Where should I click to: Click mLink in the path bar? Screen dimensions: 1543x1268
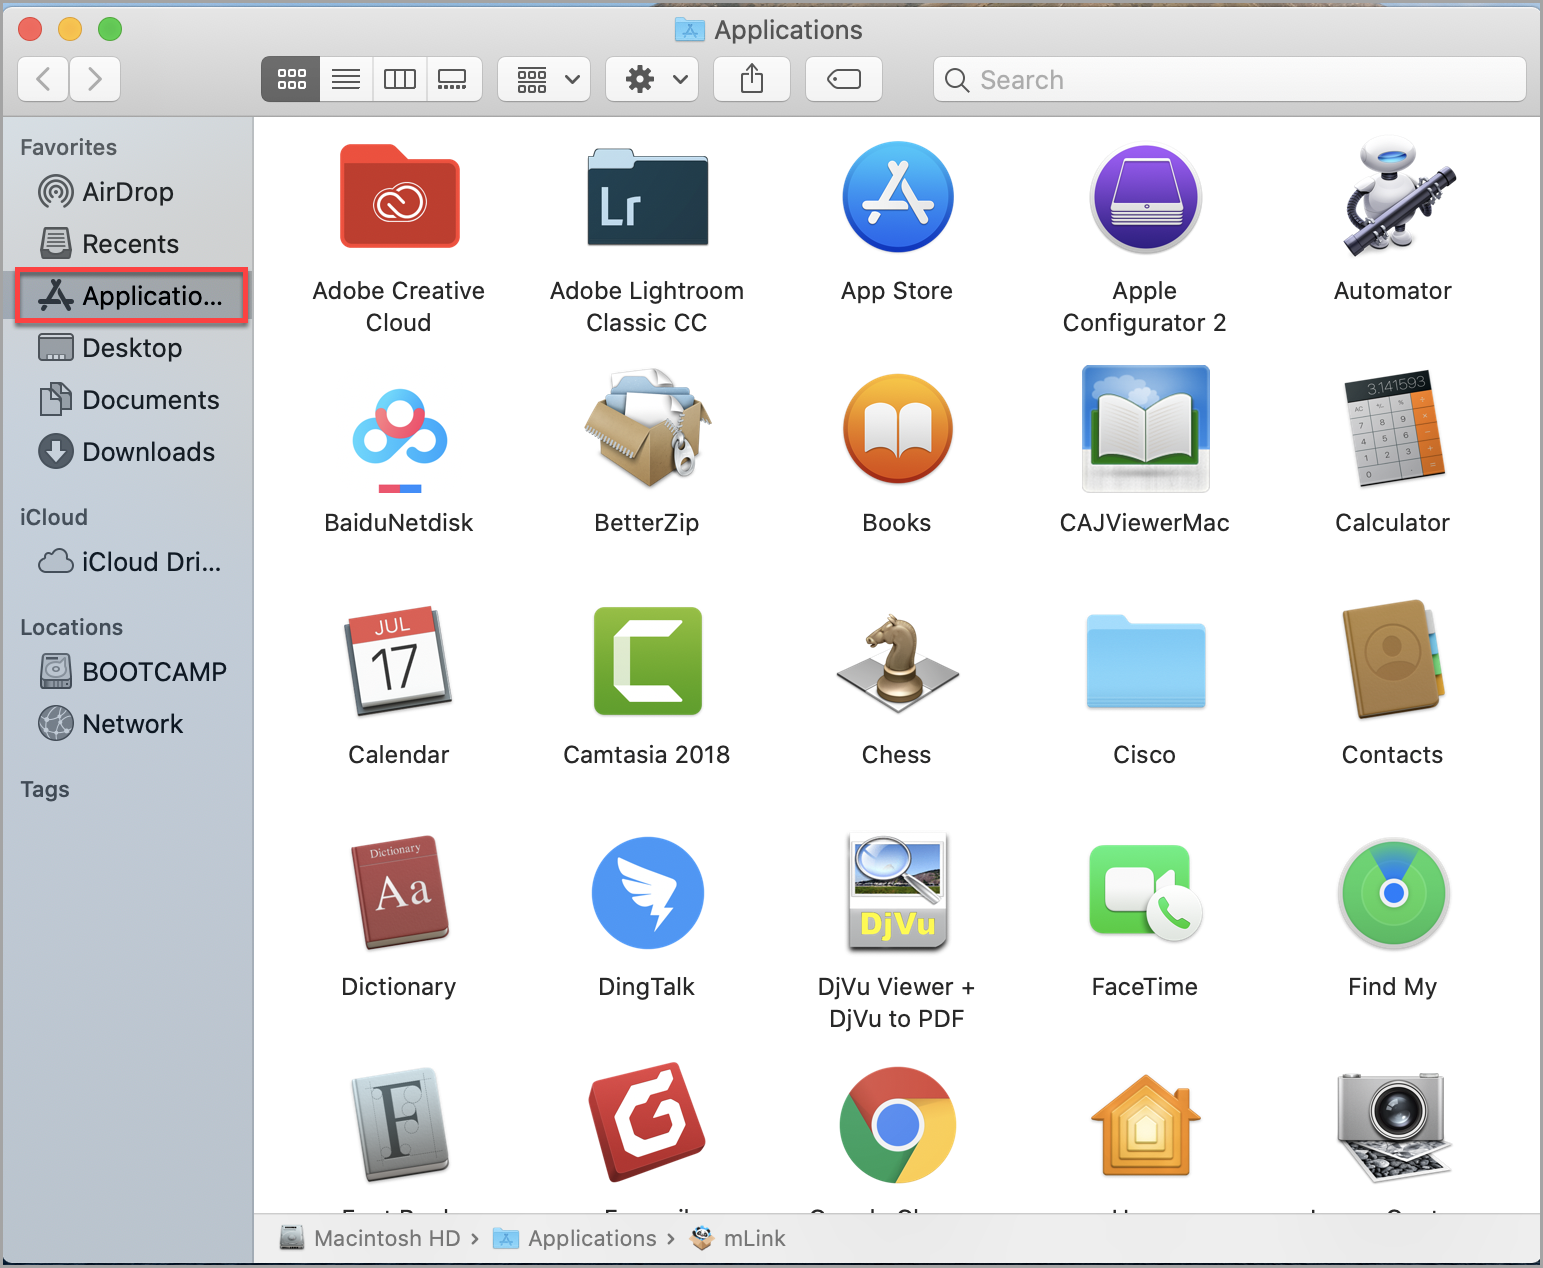coord(738,1238)
